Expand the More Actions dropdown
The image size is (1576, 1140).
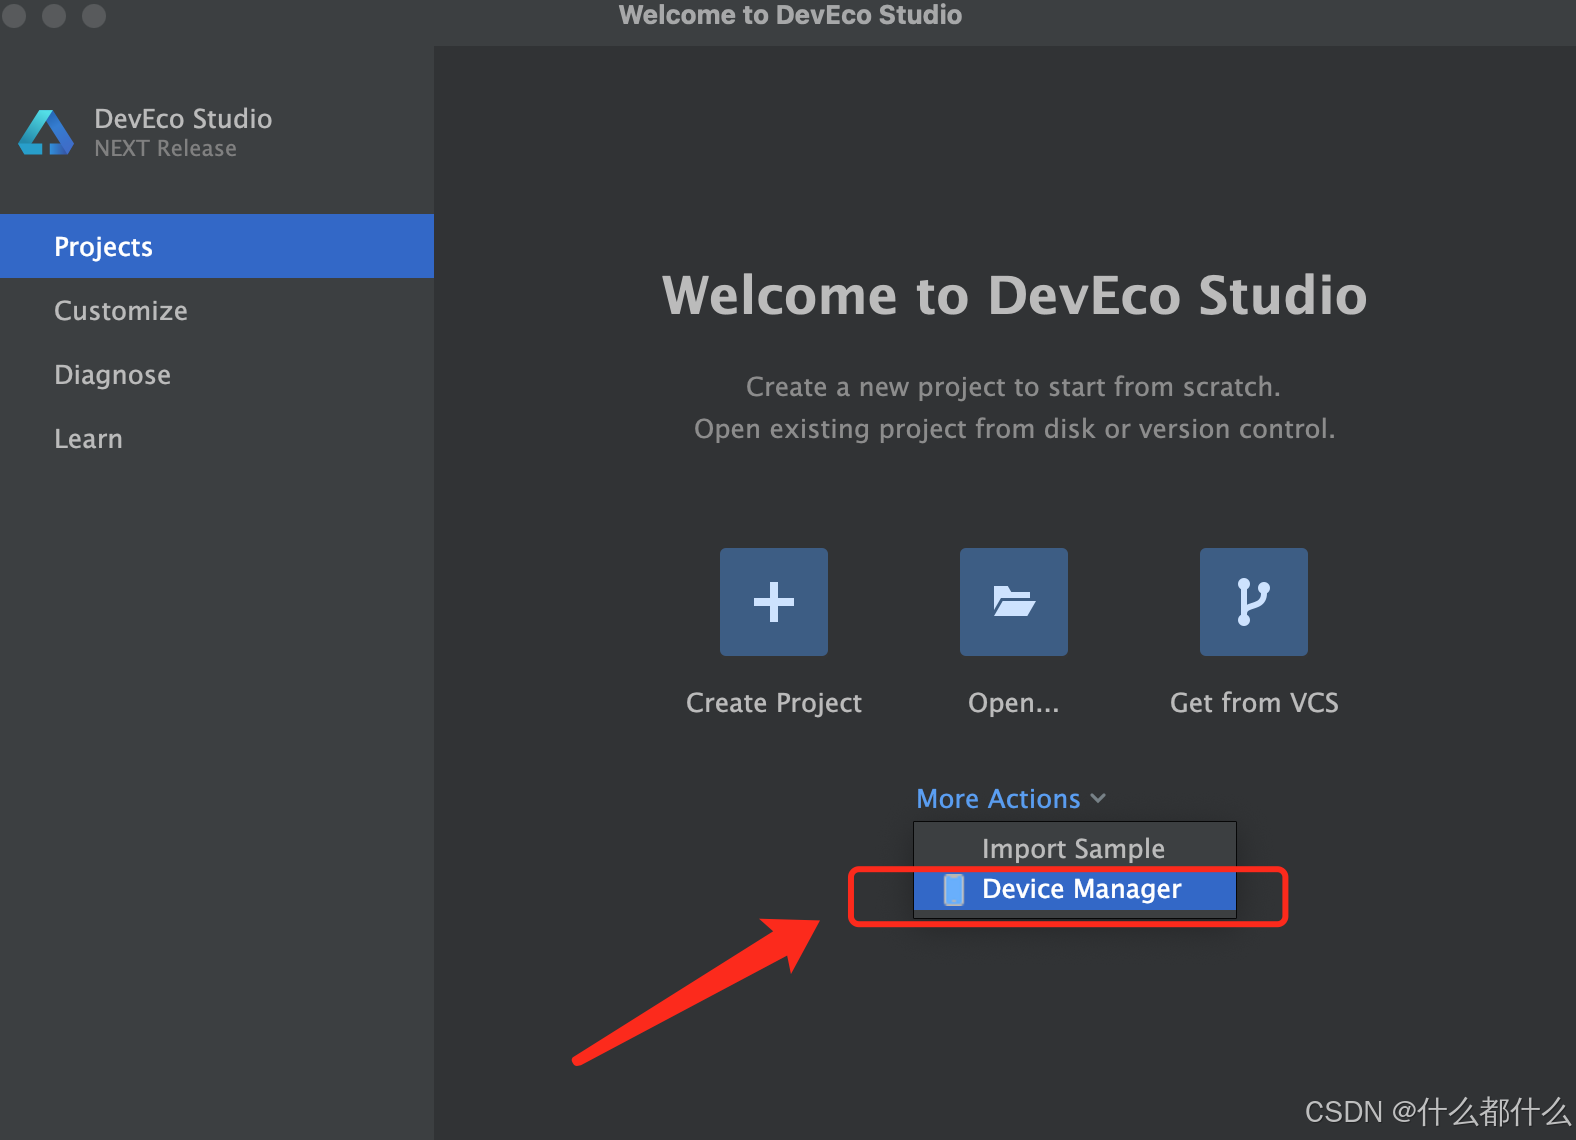1011,798
